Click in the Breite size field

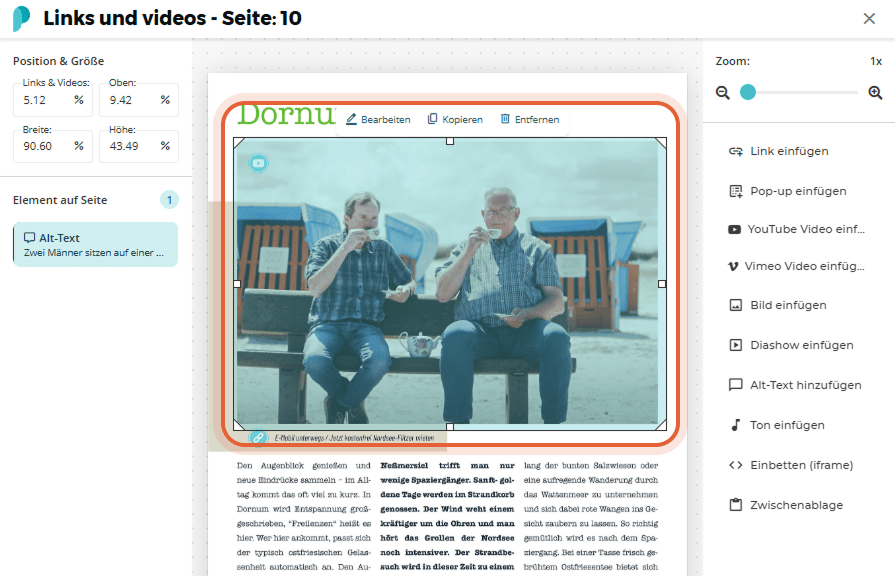click(53, 146)
